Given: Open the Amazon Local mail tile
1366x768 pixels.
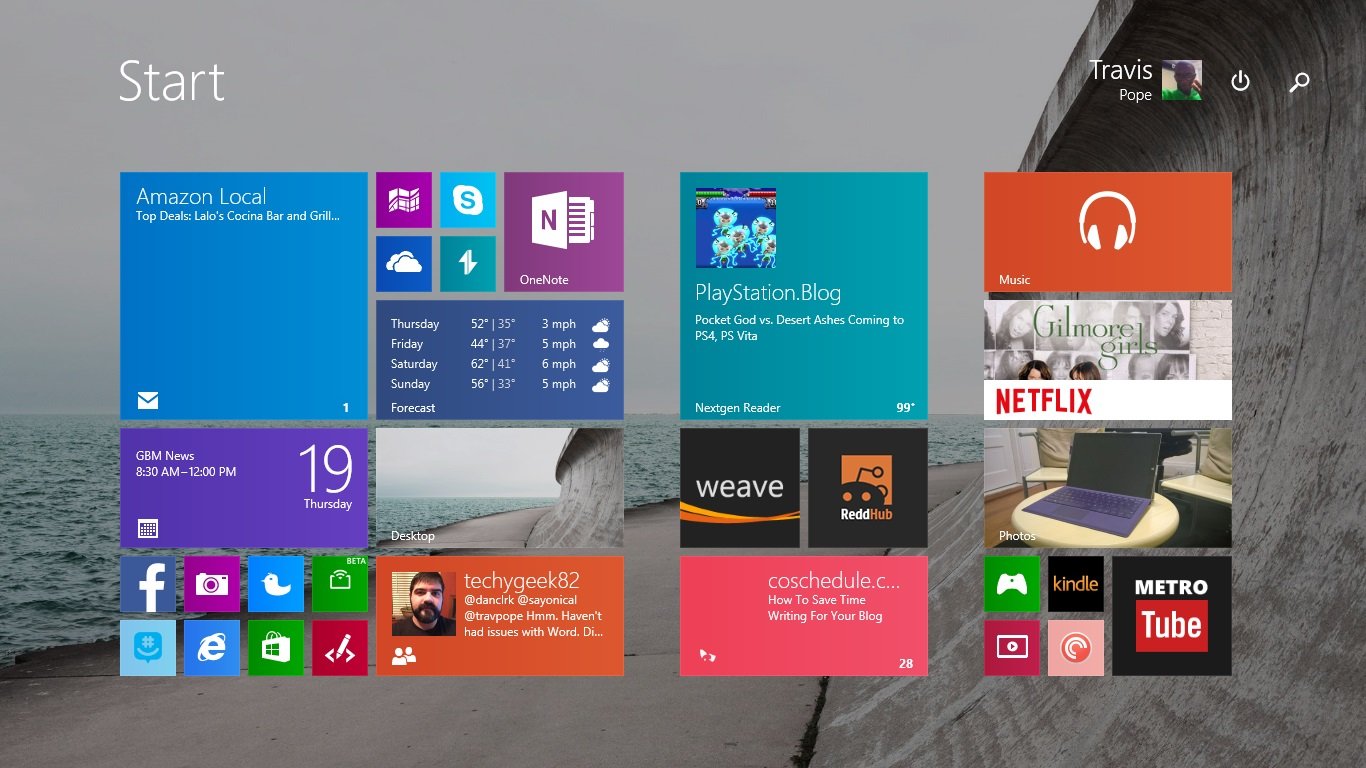Looking at the screenshot, I should (x=244, y=296).
